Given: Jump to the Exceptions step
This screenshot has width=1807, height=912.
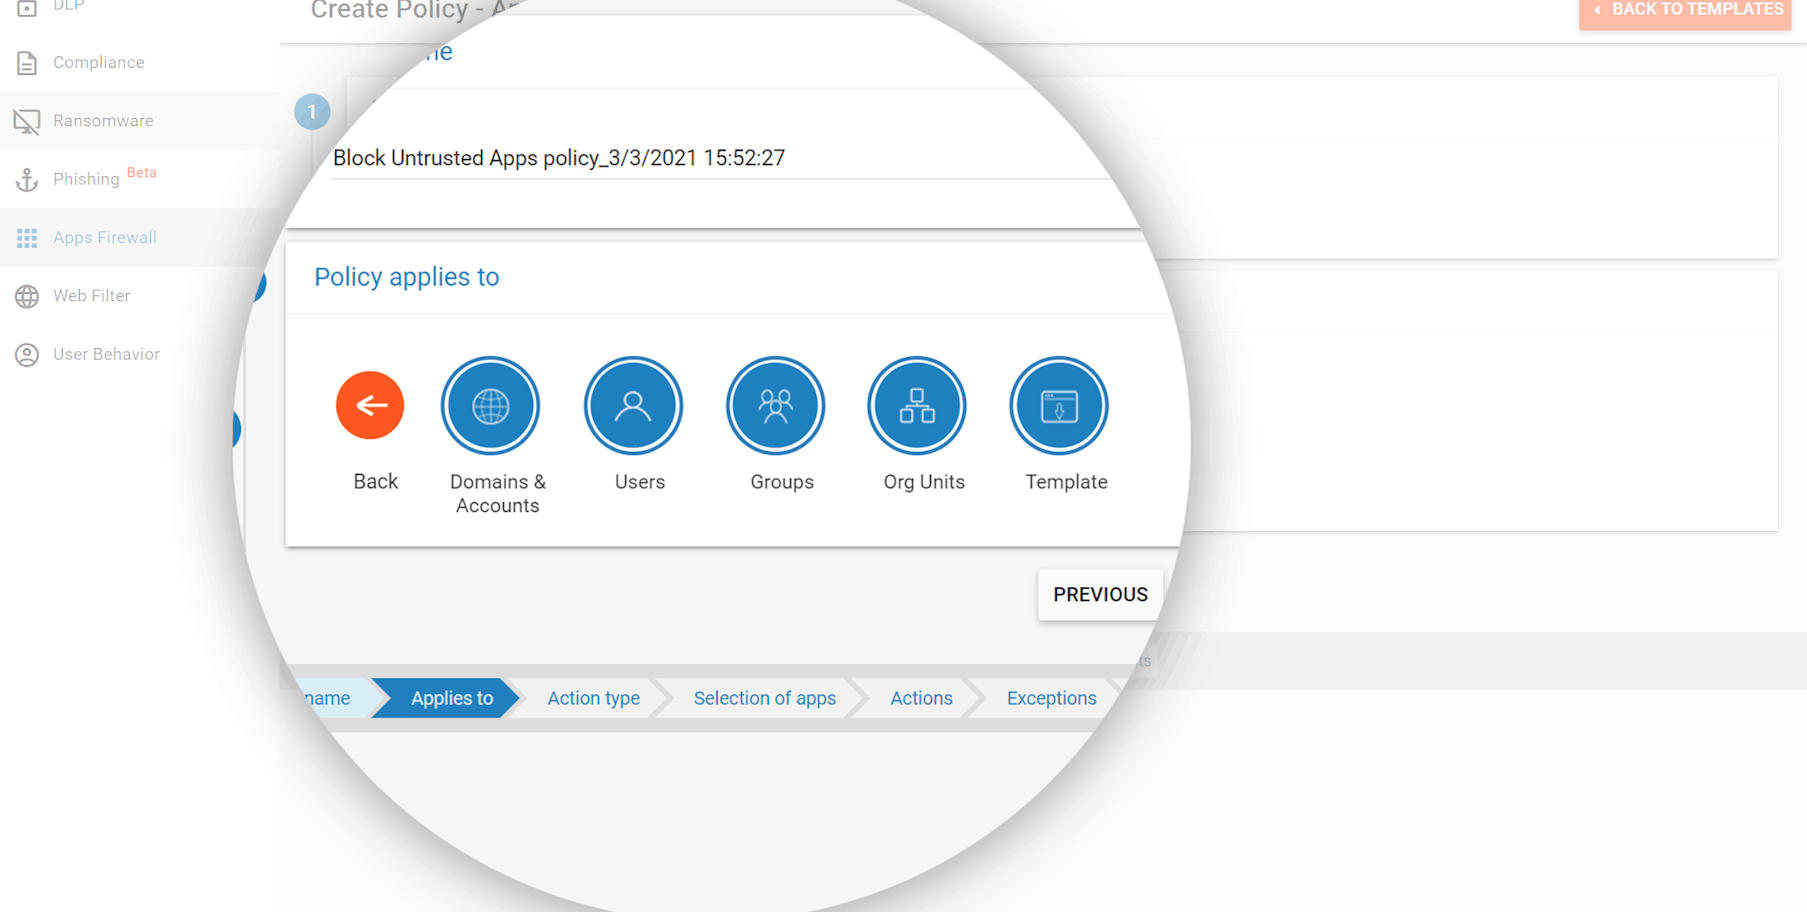Looking at the screenshot, I should click(1051, 698).
